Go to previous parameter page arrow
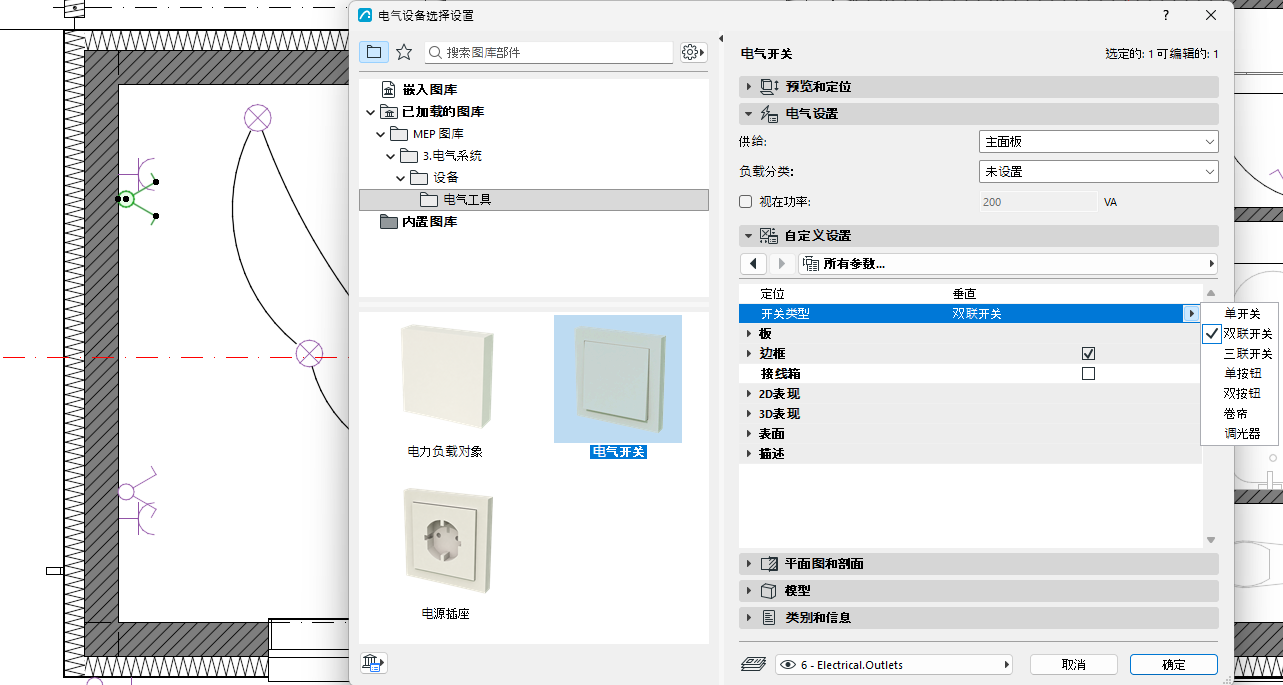The width and height of the screenshot is (1283, 685). pyautogui.click(x=753, y=264)
